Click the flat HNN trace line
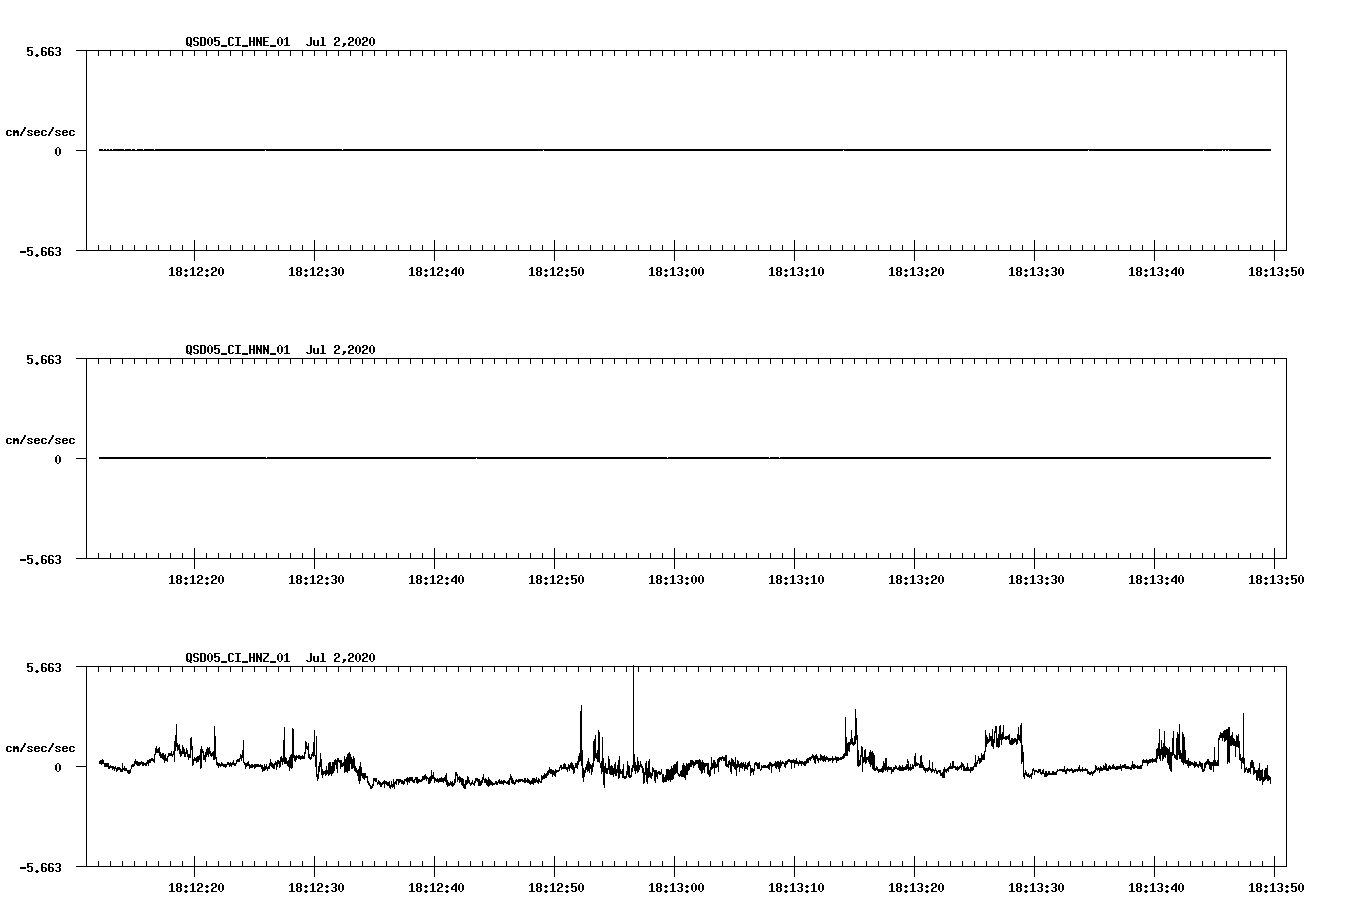Screen dimensions: 1358x924 pyautogui.click(x=685, y=458)
